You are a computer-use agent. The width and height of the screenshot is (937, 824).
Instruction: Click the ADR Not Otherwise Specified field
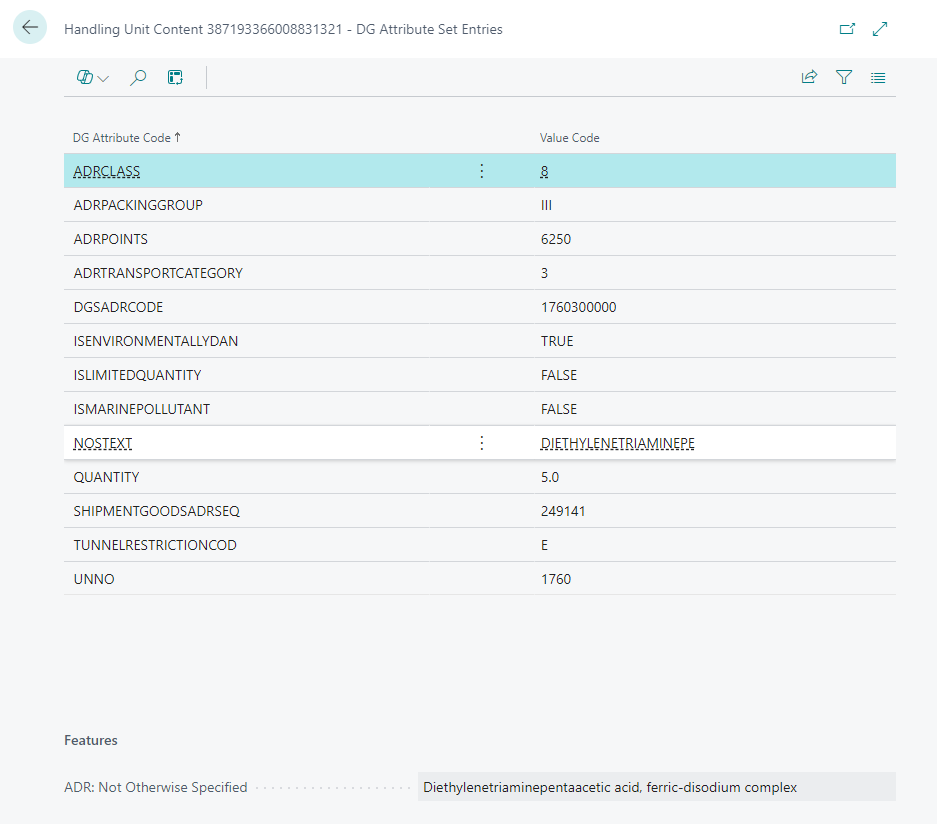click(x=657, y=787)
